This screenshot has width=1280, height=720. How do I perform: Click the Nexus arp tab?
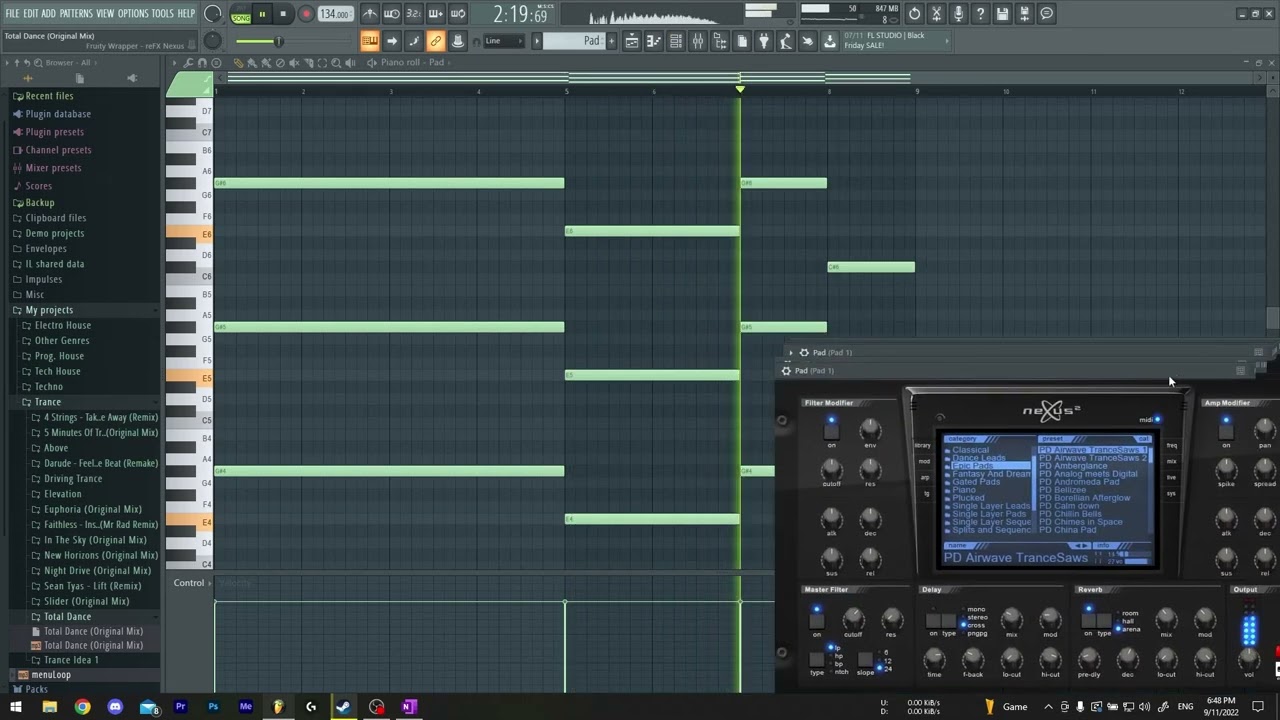(x=924, y=477)
